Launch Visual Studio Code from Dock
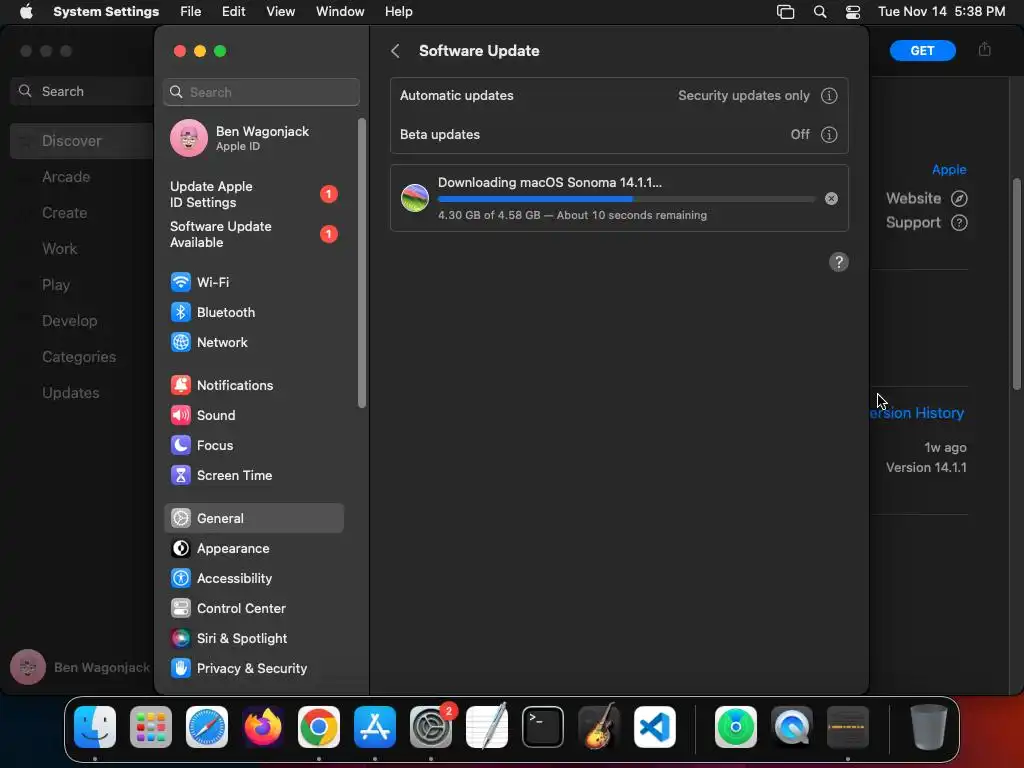This screenshot has height=768, width=1024. click(655, 728)
